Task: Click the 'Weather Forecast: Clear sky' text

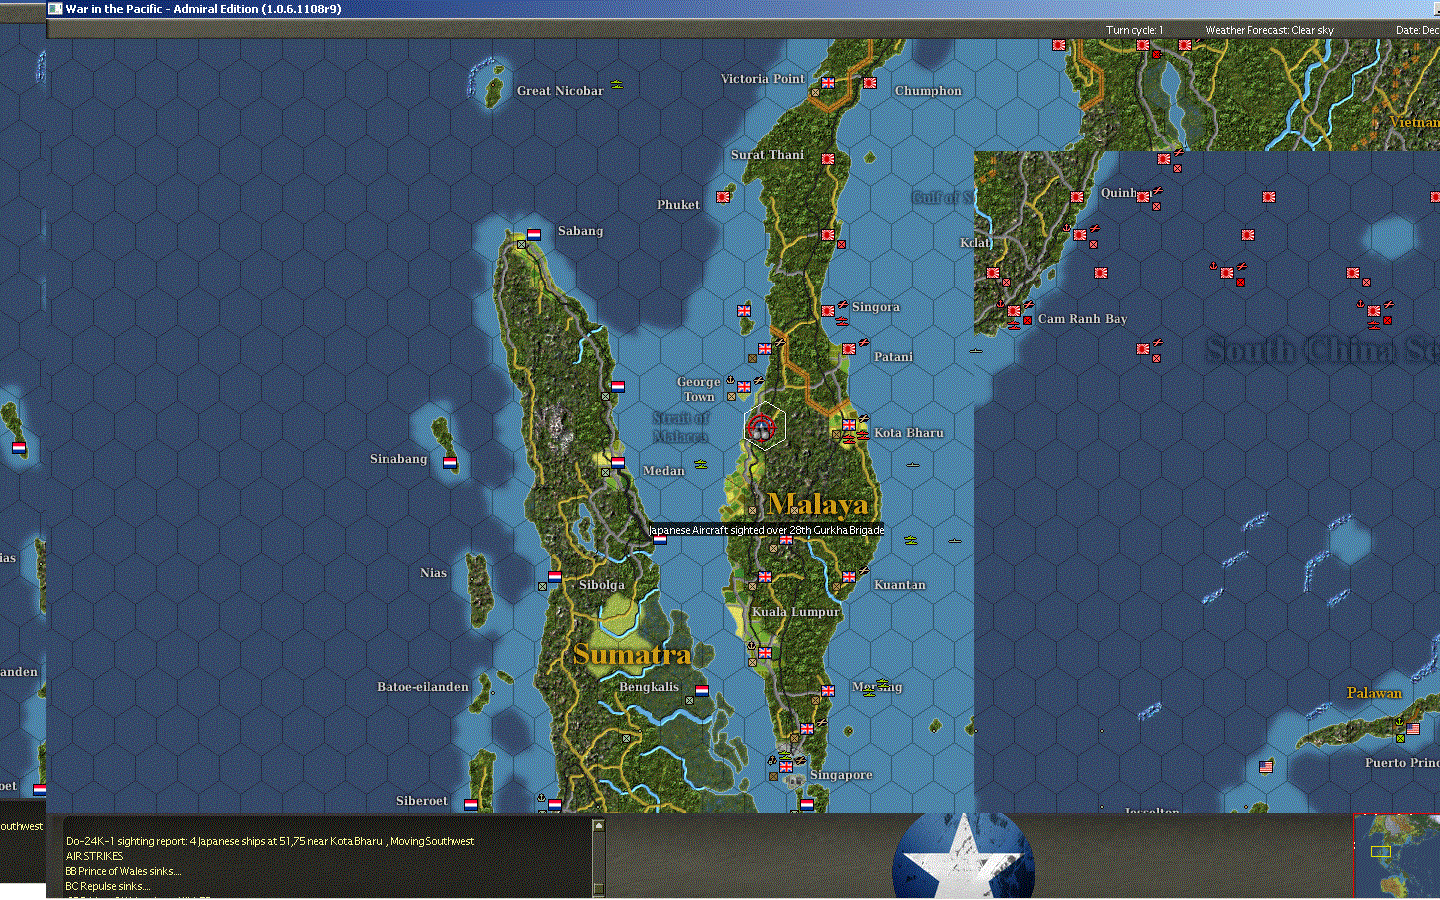Action: (1269, 30)
